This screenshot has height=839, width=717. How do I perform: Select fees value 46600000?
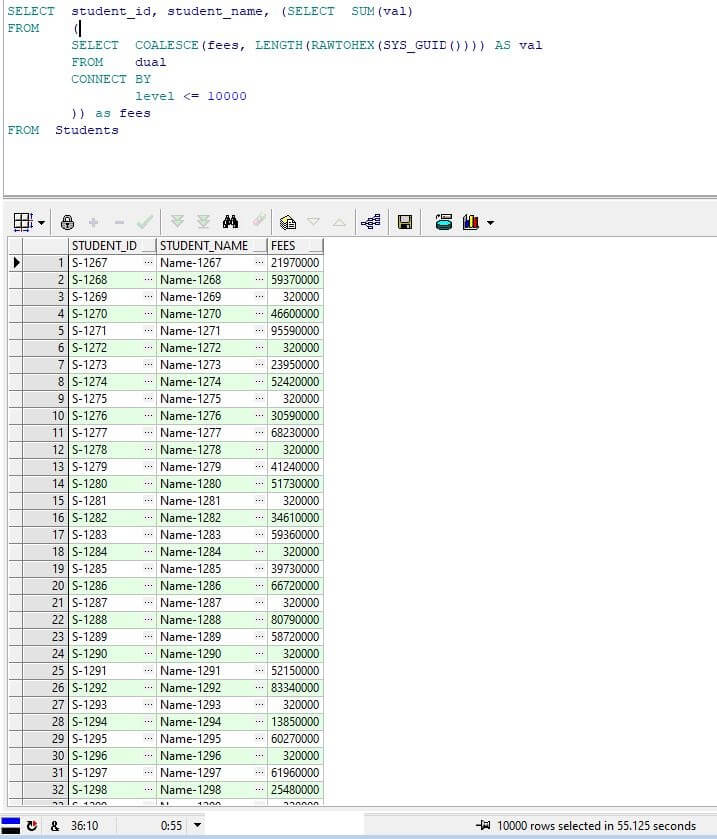[x=295, y=314]
